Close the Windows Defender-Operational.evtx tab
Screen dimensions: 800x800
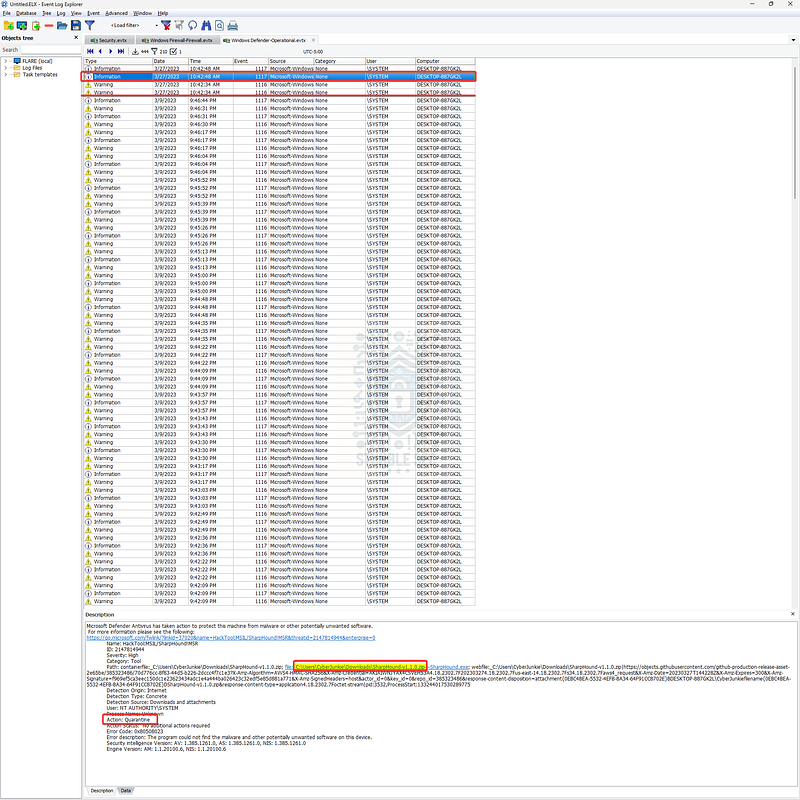(313, 40)
